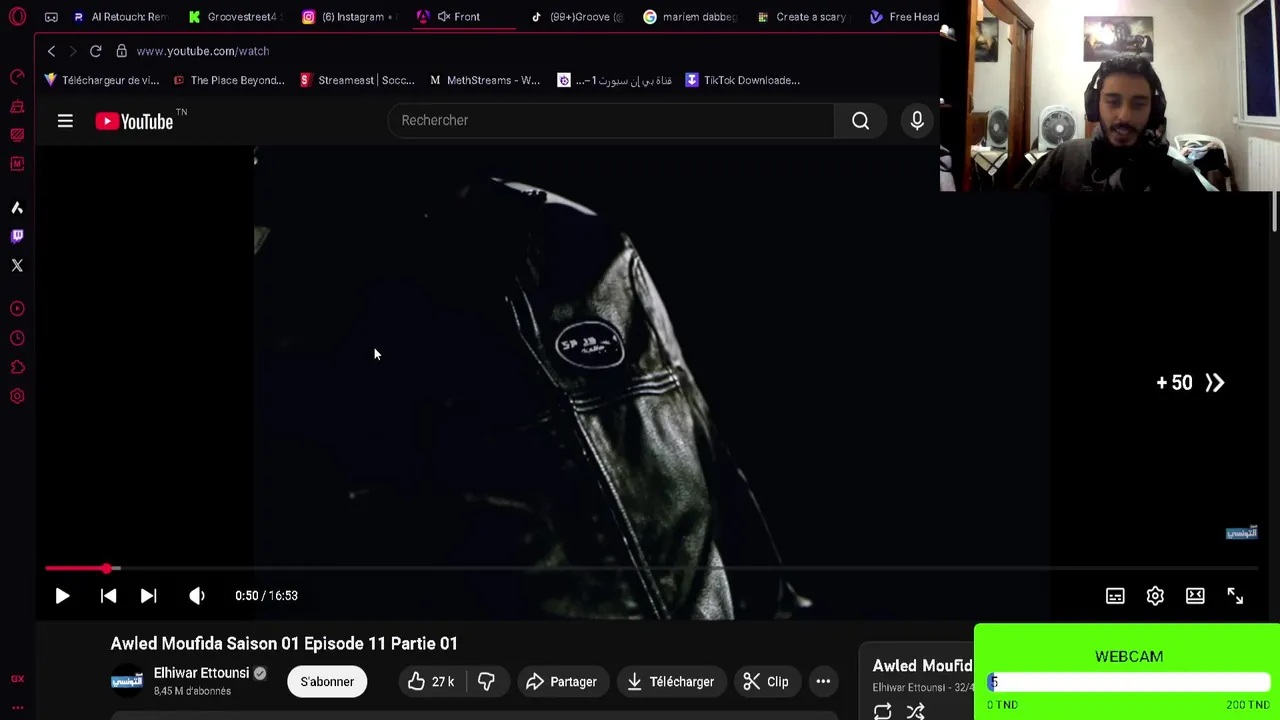Open sidebar Extensions cube icon
The width and height of the screenshot is (1280, 720).
tap(17, 367)
